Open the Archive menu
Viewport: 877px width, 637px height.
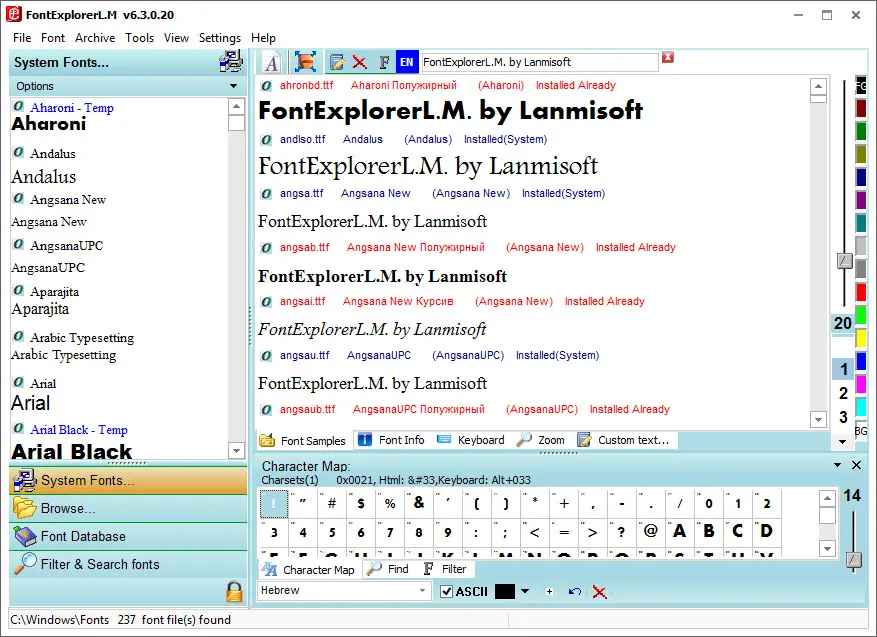(x=95, y=37)
